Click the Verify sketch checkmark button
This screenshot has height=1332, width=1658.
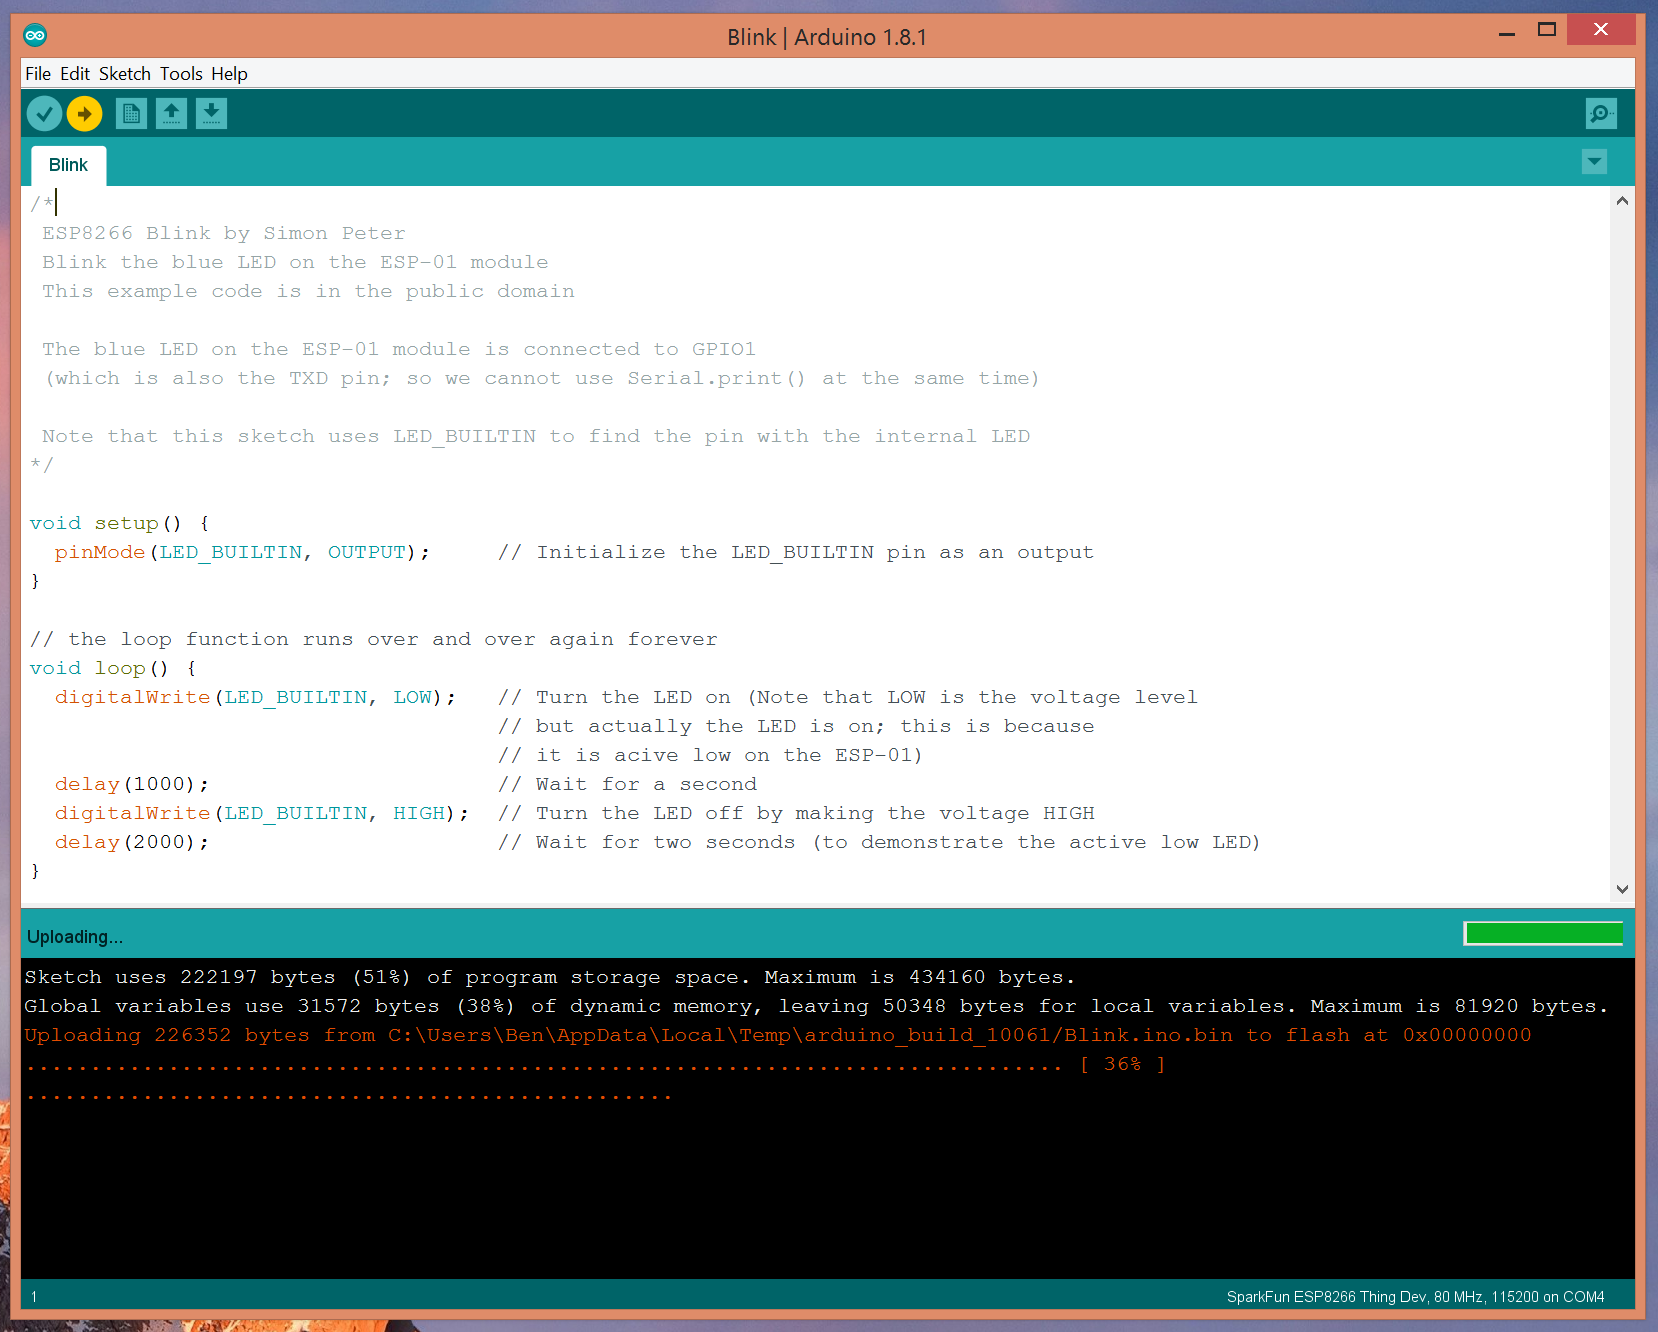[44, 114]
